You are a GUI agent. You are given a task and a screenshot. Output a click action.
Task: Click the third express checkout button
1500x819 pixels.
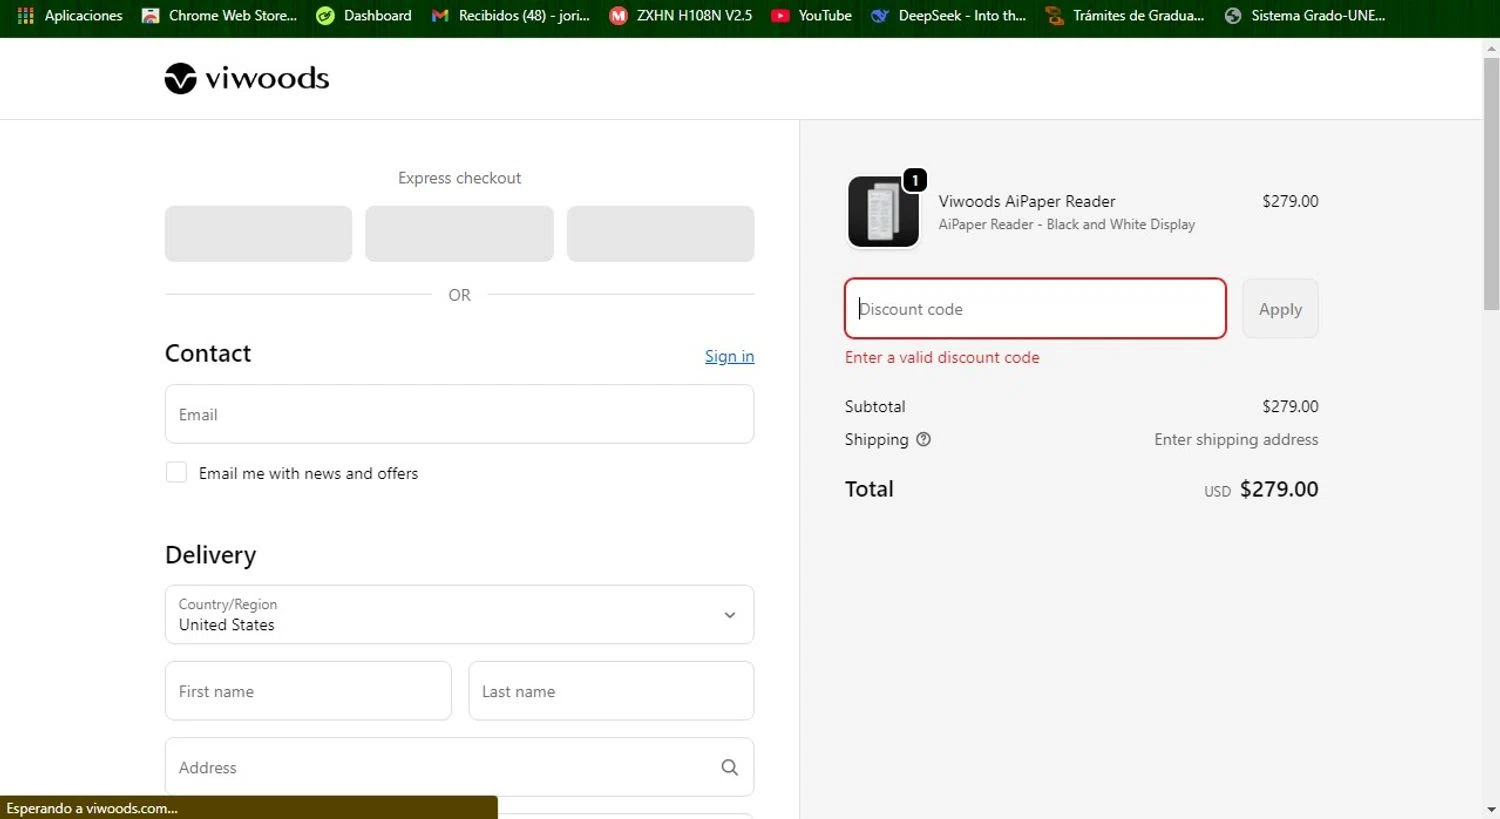click(660, 234)
